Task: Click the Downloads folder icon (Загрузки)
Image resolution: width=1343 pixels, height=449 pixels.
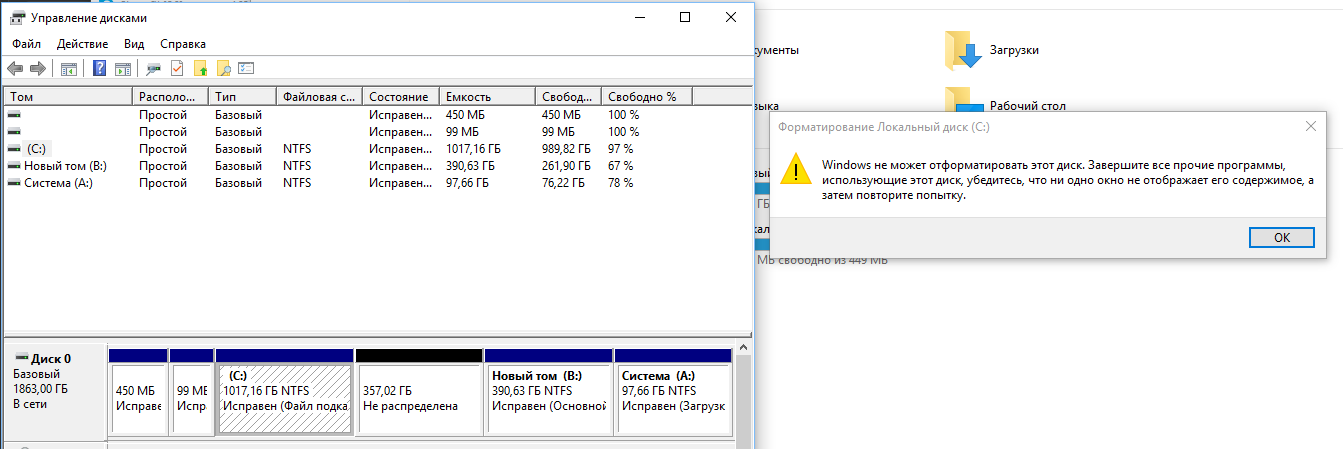Action: coord(964,50)
